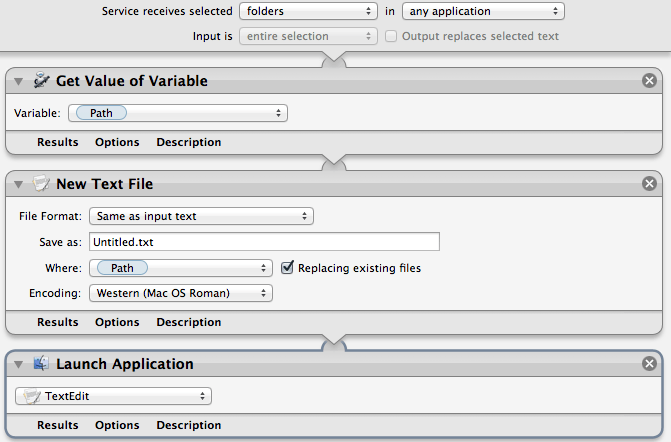671x442 pixels.
Task: Enable Output replaces selected text checkbox
Action: [391, 36]
